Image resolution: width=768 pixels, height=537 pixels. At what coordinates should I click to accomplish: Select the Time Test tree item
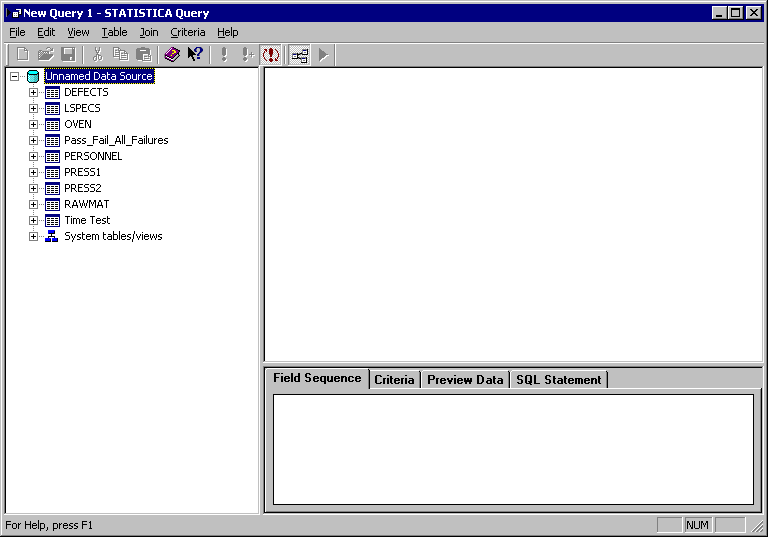click(87, 220)
